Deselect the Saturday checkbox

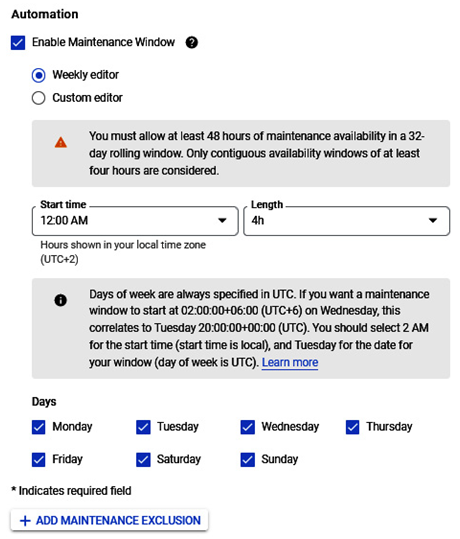[x=143, y=460]
